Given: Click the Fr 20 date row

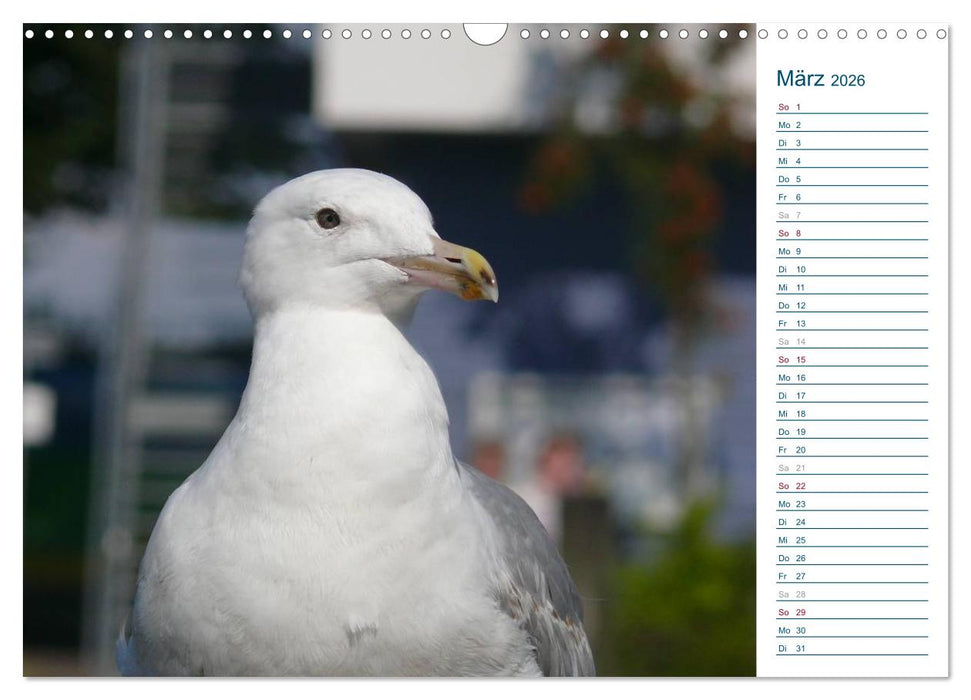Looking at the screenshot, I should [851, 450].
